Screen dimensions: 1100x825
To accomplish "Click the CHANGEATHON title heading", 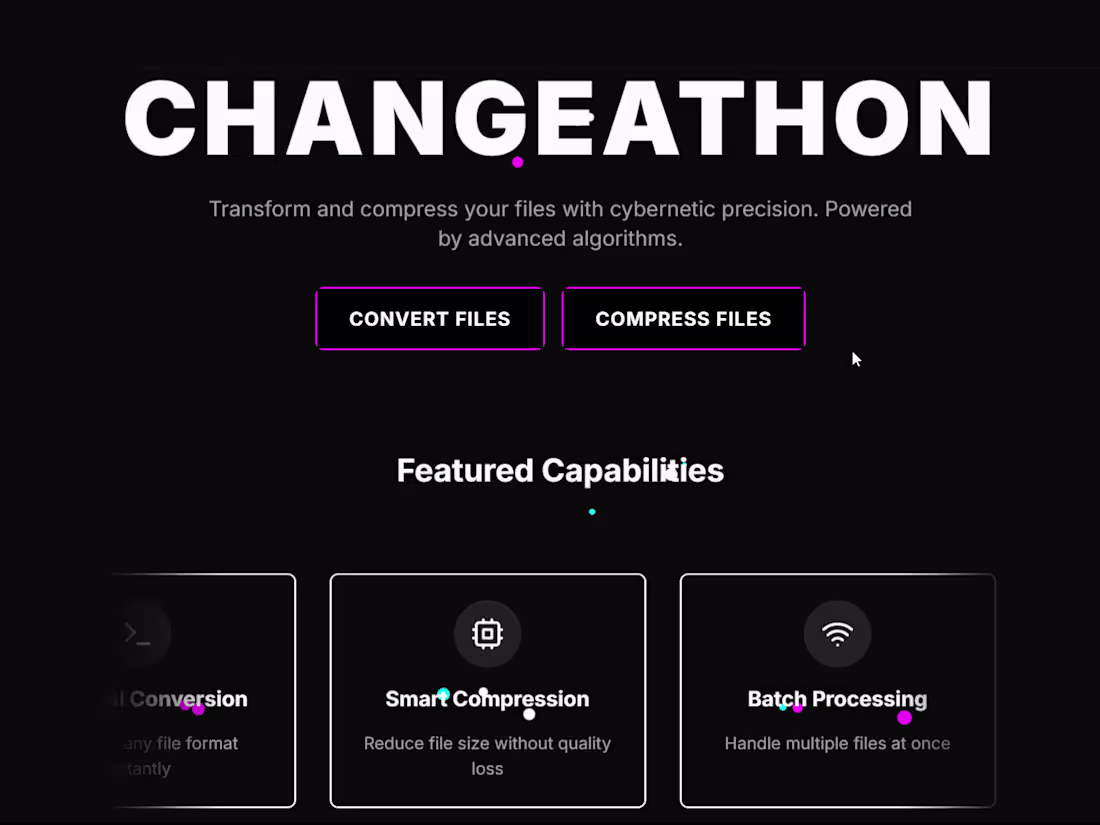I will click(x=558, y=117).
